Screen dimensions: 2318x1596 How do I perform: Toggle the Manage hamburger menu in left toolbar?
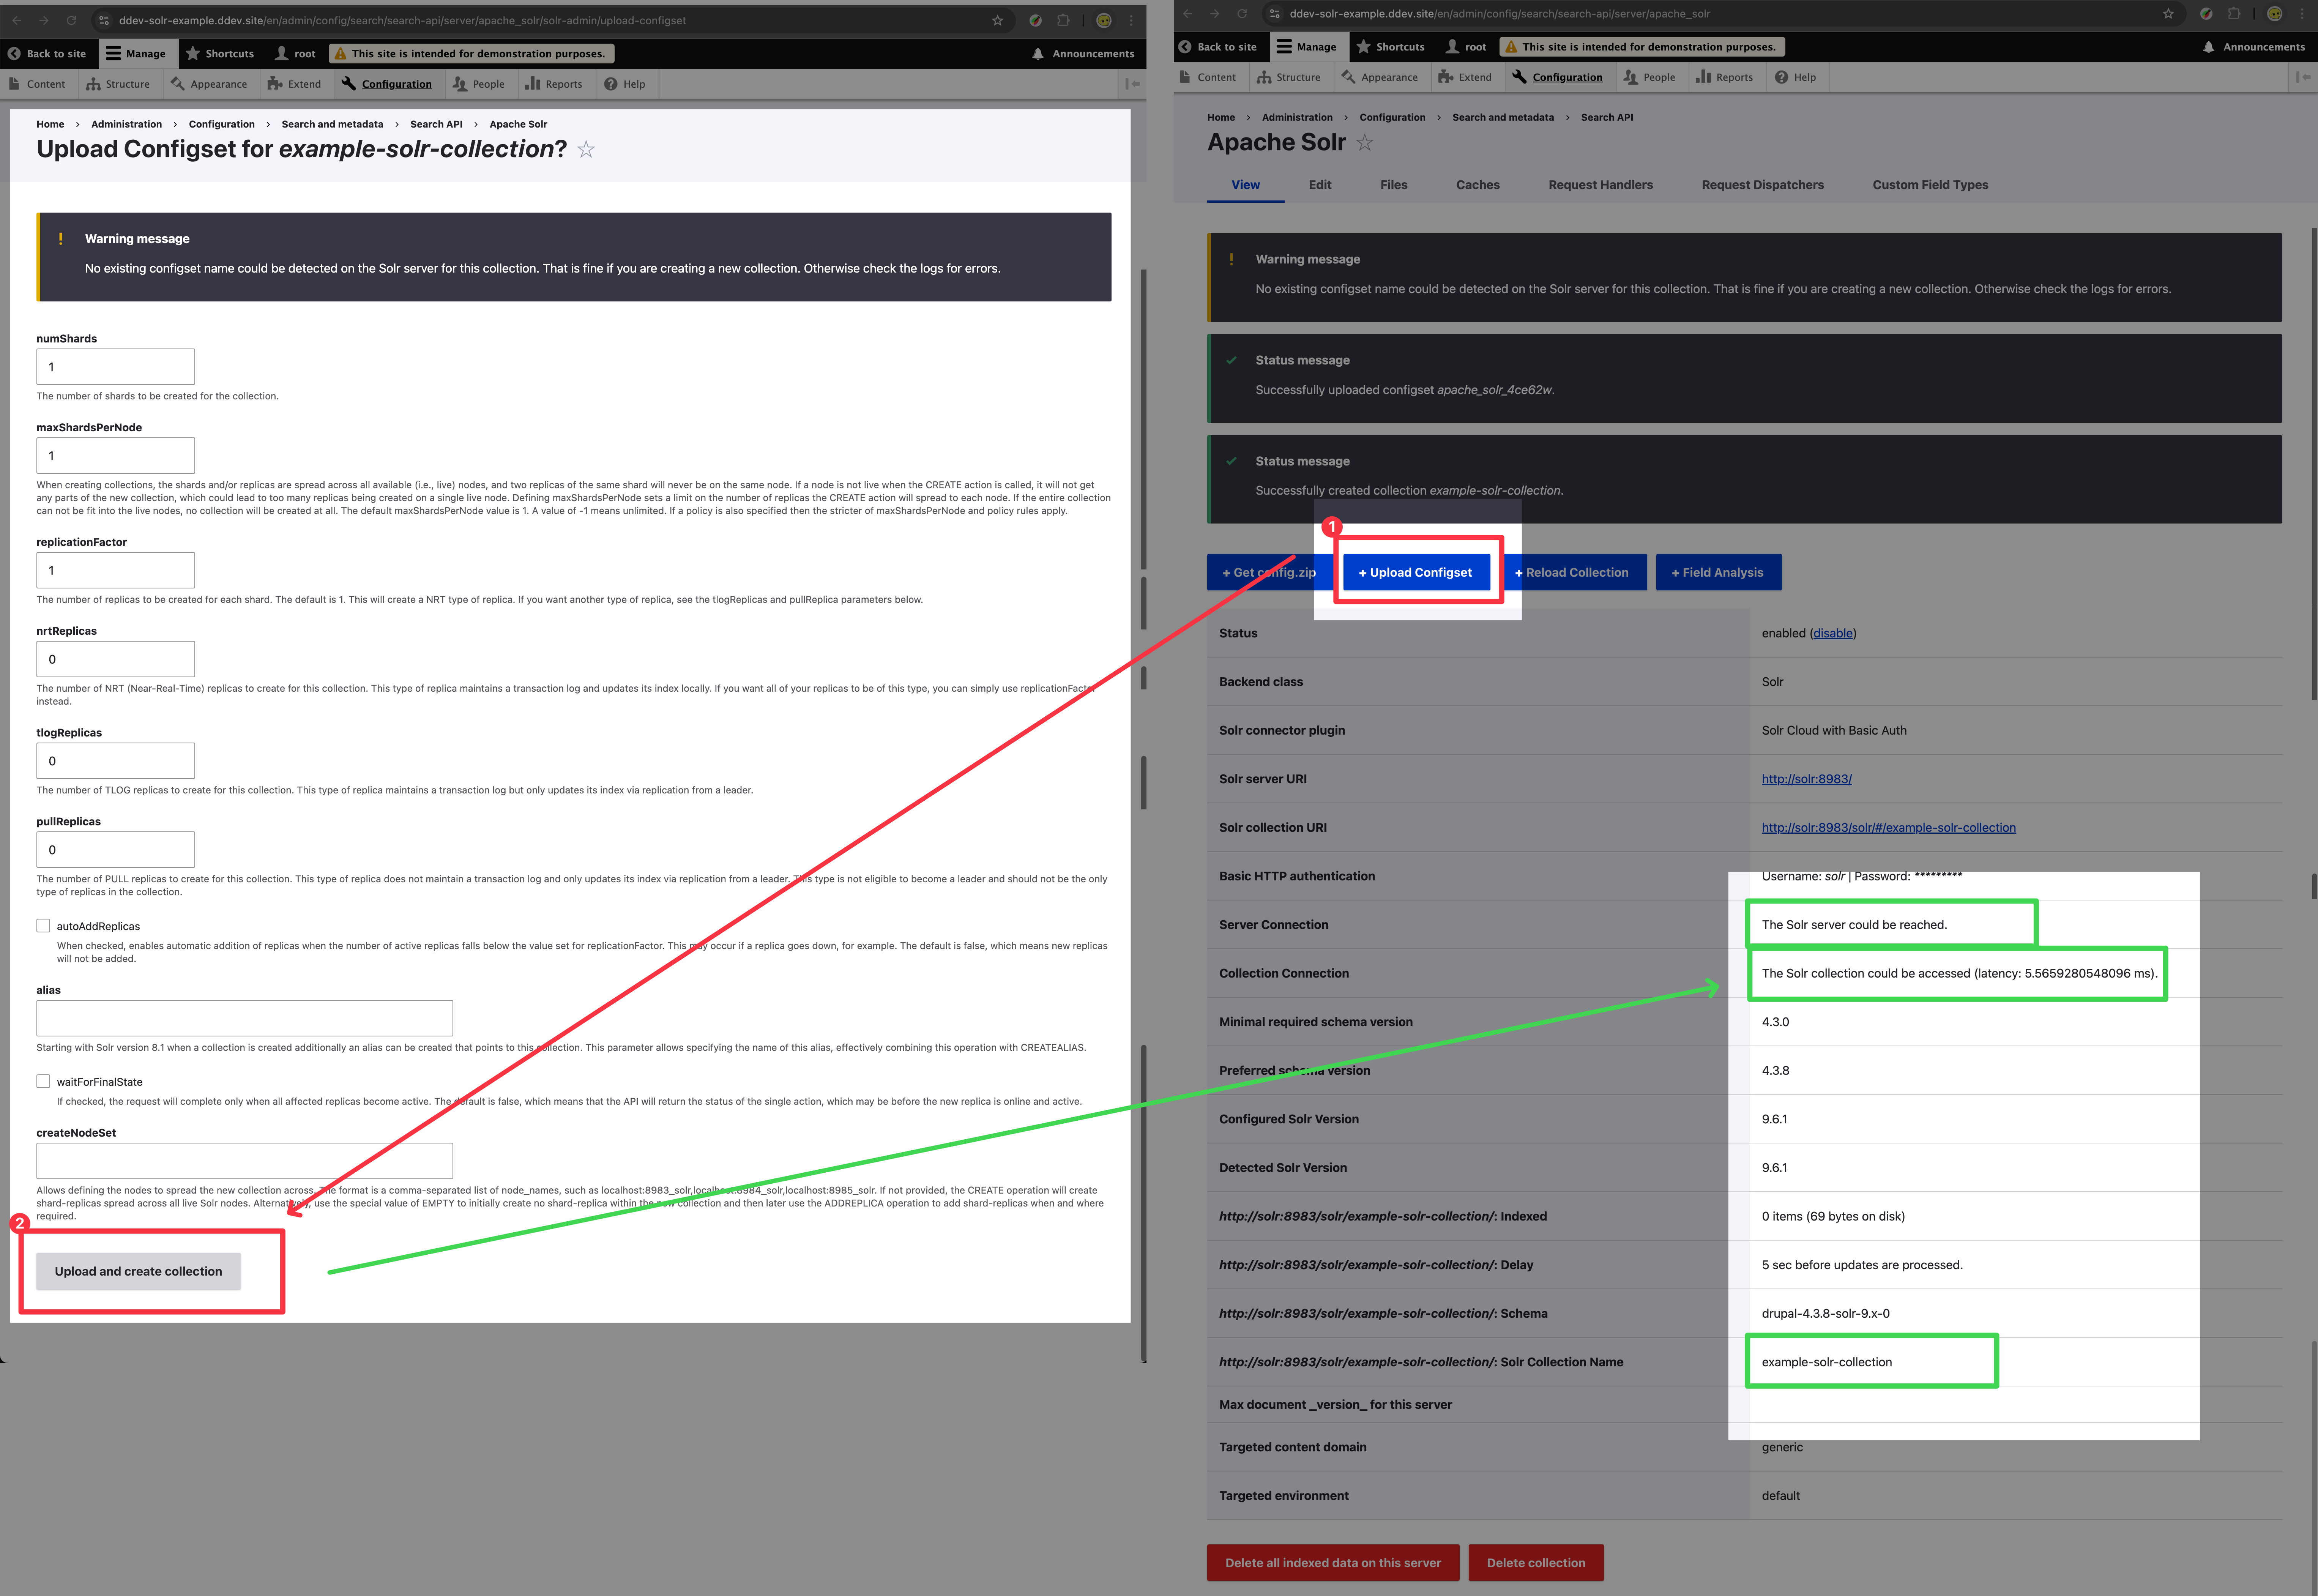click(x=114, y=54)
